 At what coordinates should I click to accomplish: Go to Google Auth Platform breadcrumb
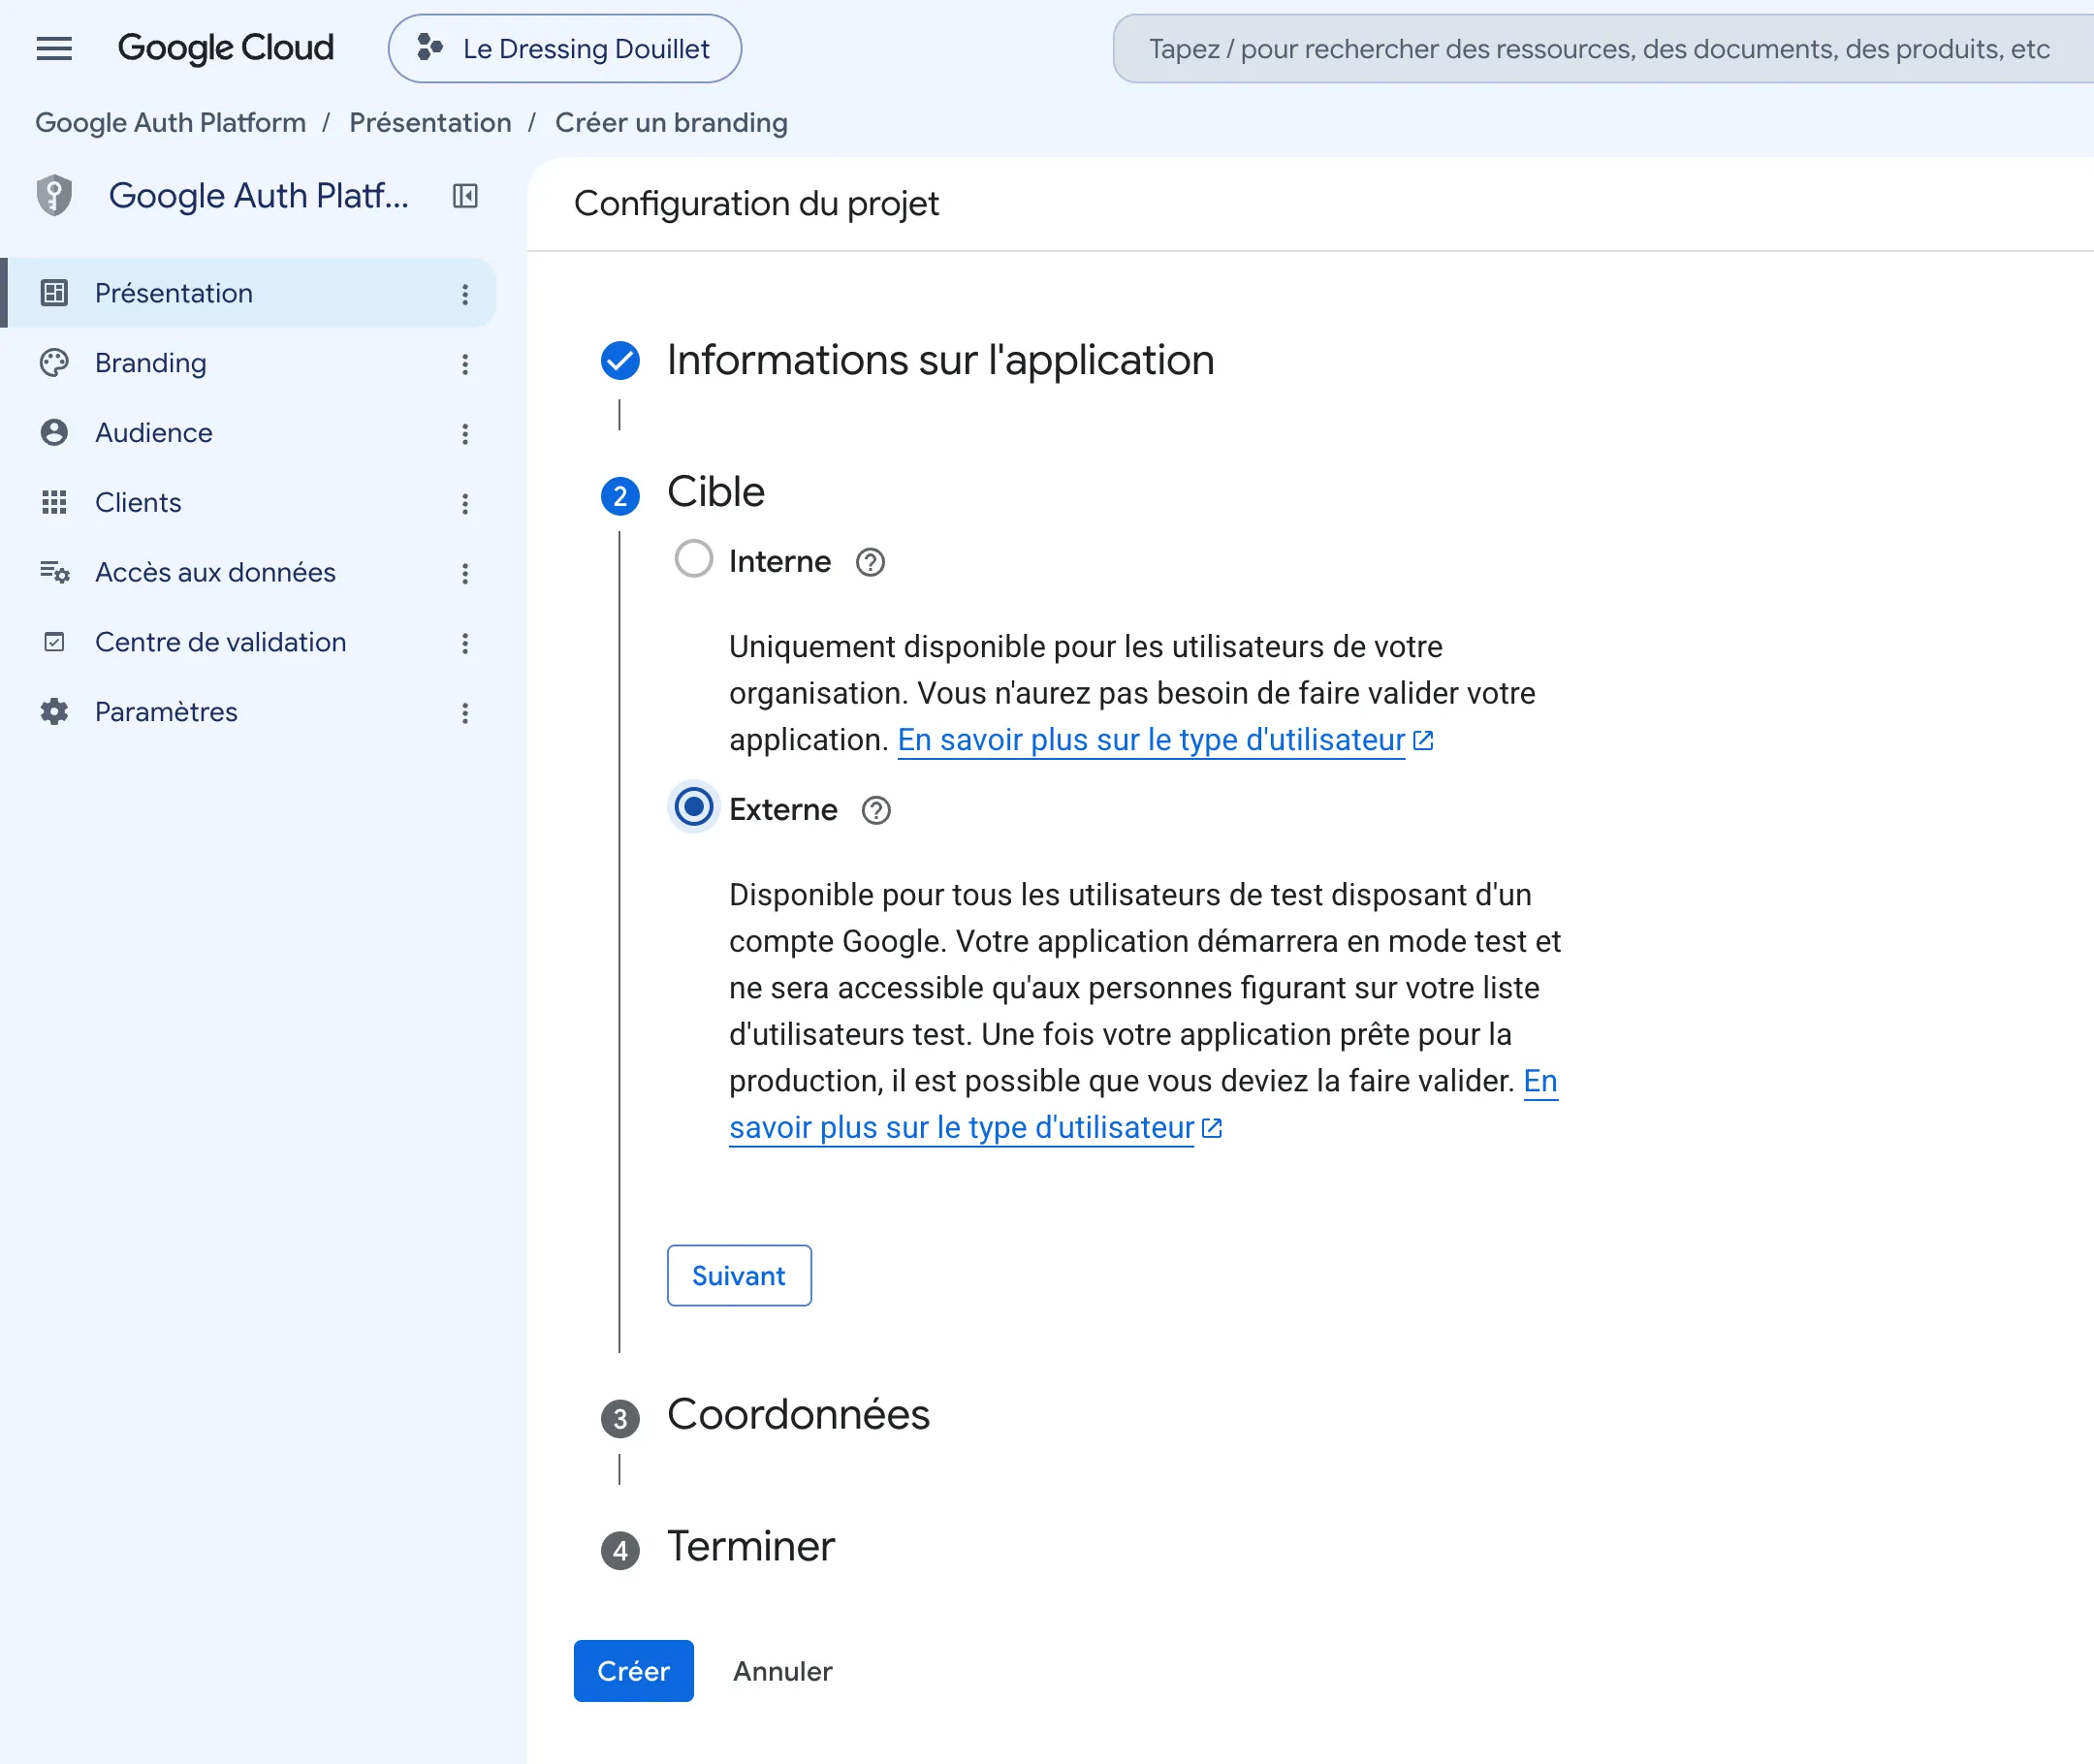[x=170, y=122]
